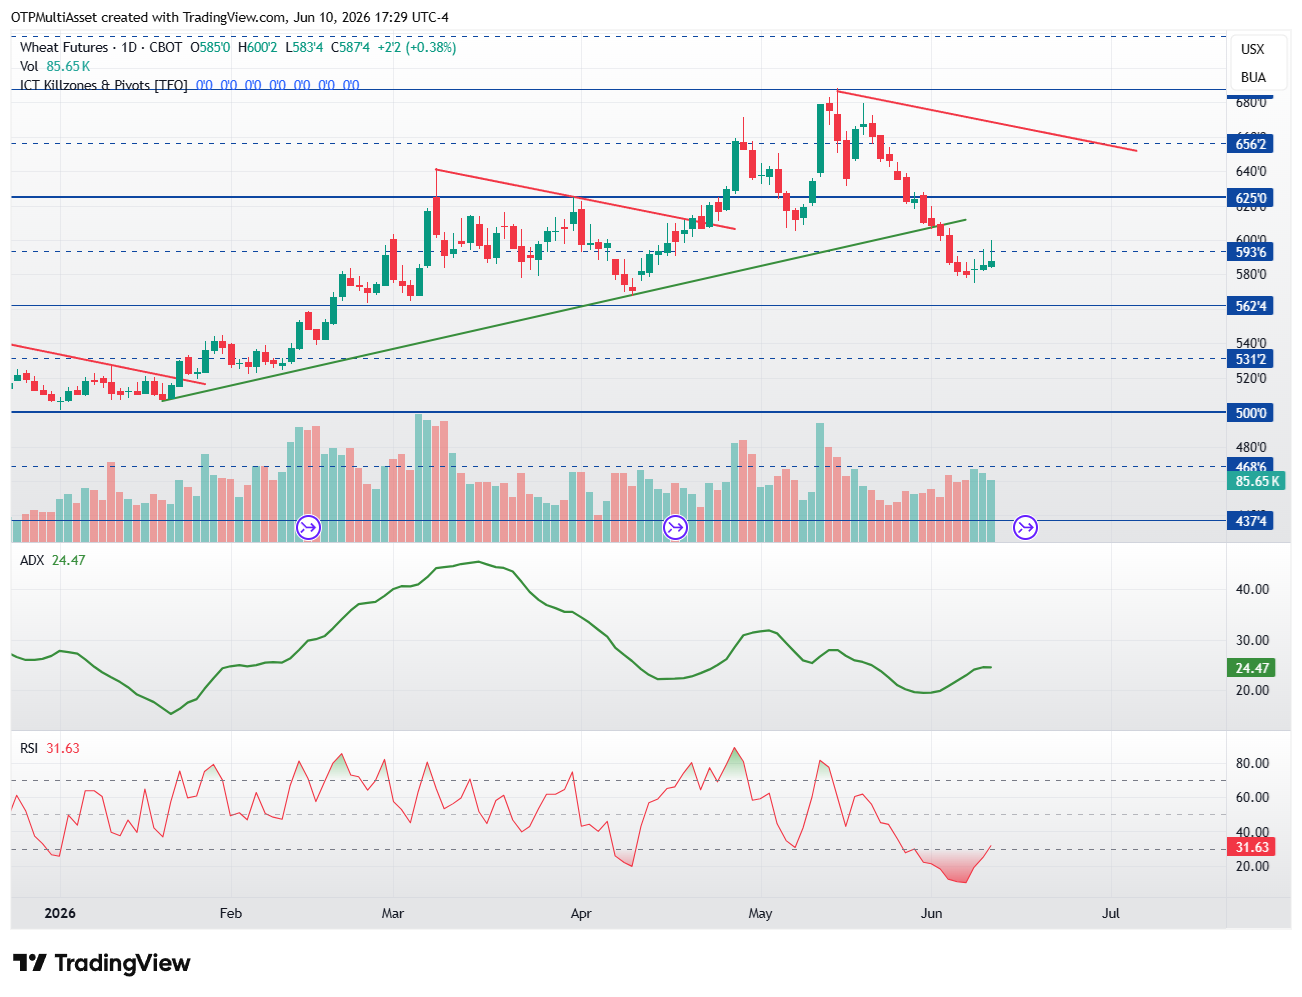Select the RSI indicator legend label
Viewport: 1302px width, 997px height.
point(29,748)
